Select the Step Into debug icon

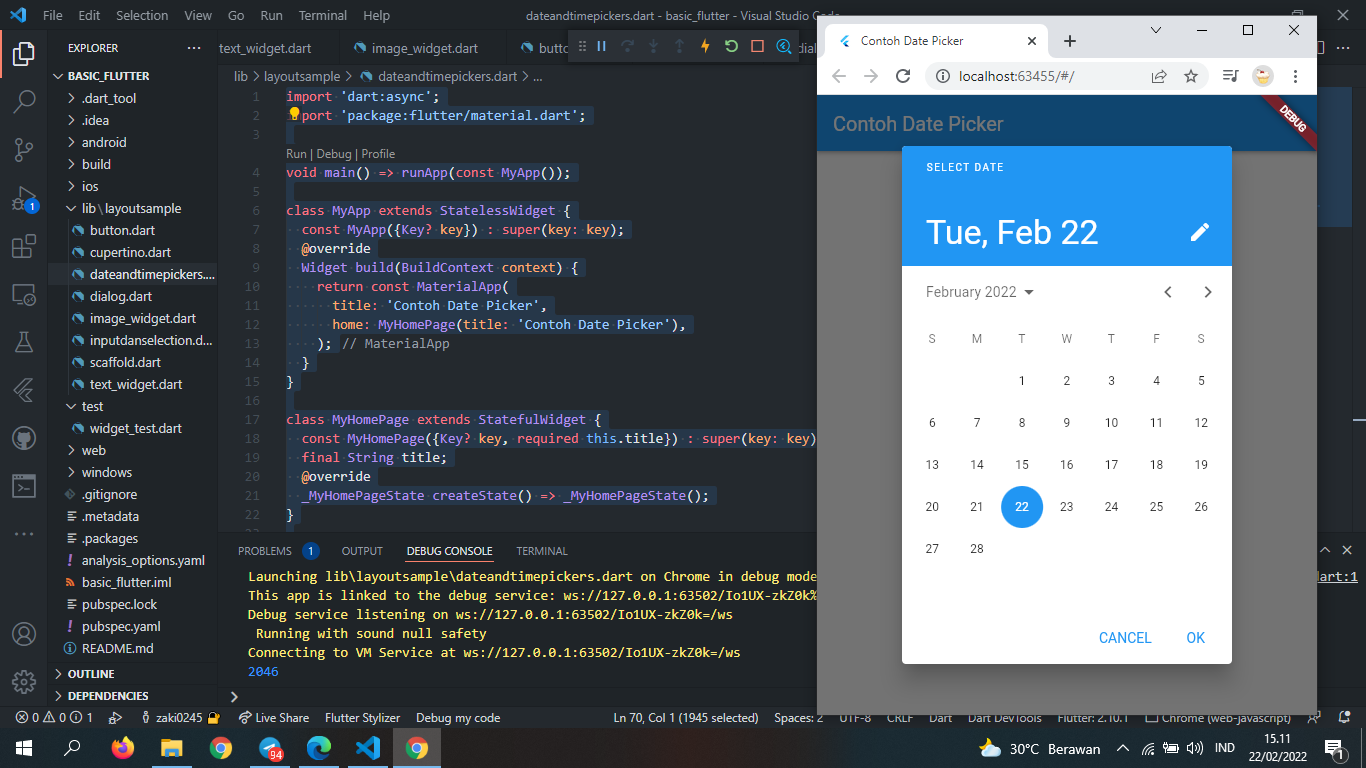click(x=653, y=47)
